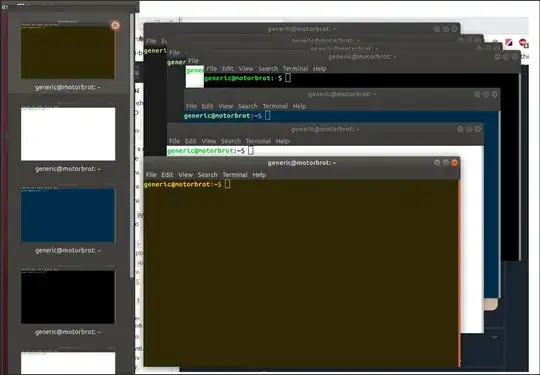Click the prompt in the olive terminal
This screenshot has width=540, height=375.
click(183, 185)
